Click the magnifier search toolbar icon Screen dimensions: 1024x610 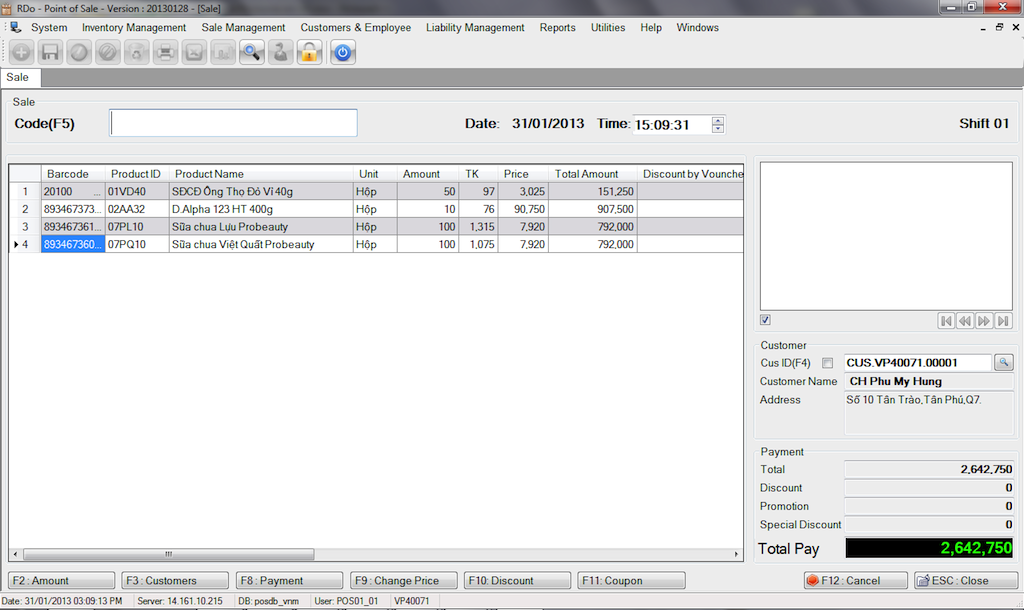click(x=252, y=53)
